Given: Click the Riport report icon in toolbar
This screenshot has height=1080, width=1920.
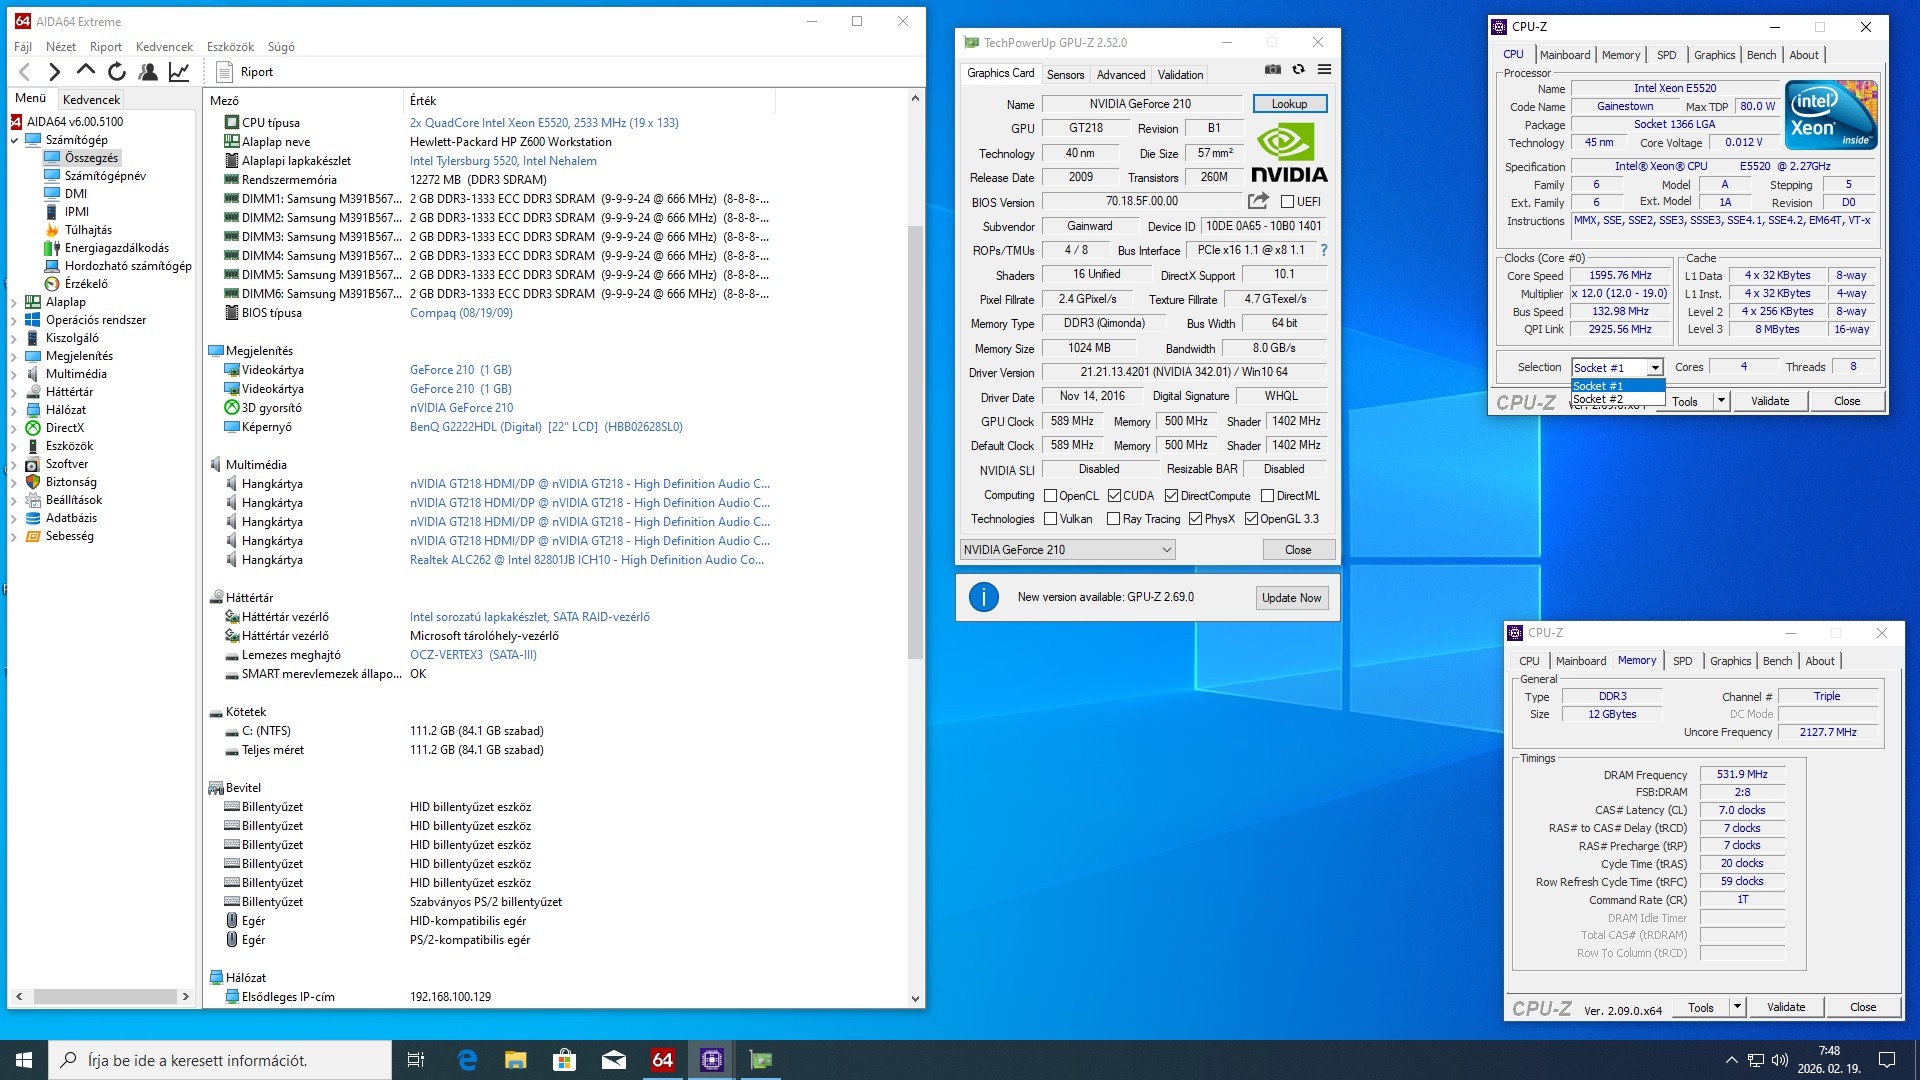Looking at the screenshot, I should 225,71.
